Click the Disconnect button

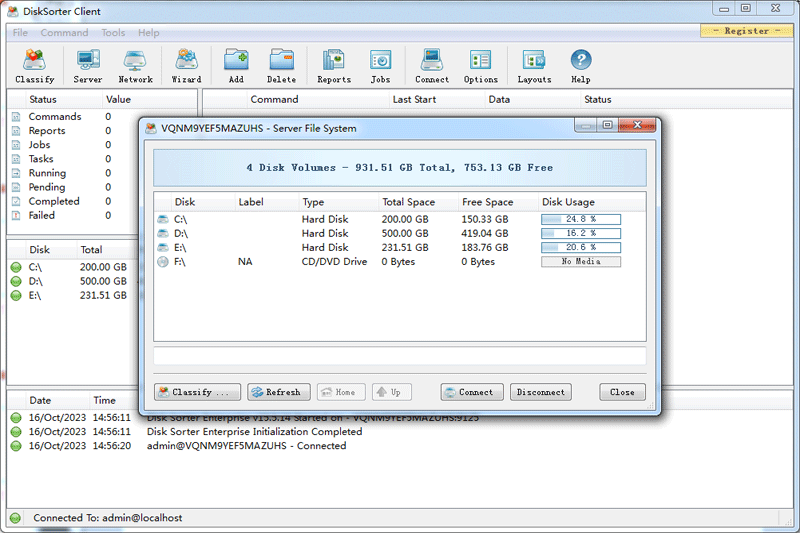[541, 392]
